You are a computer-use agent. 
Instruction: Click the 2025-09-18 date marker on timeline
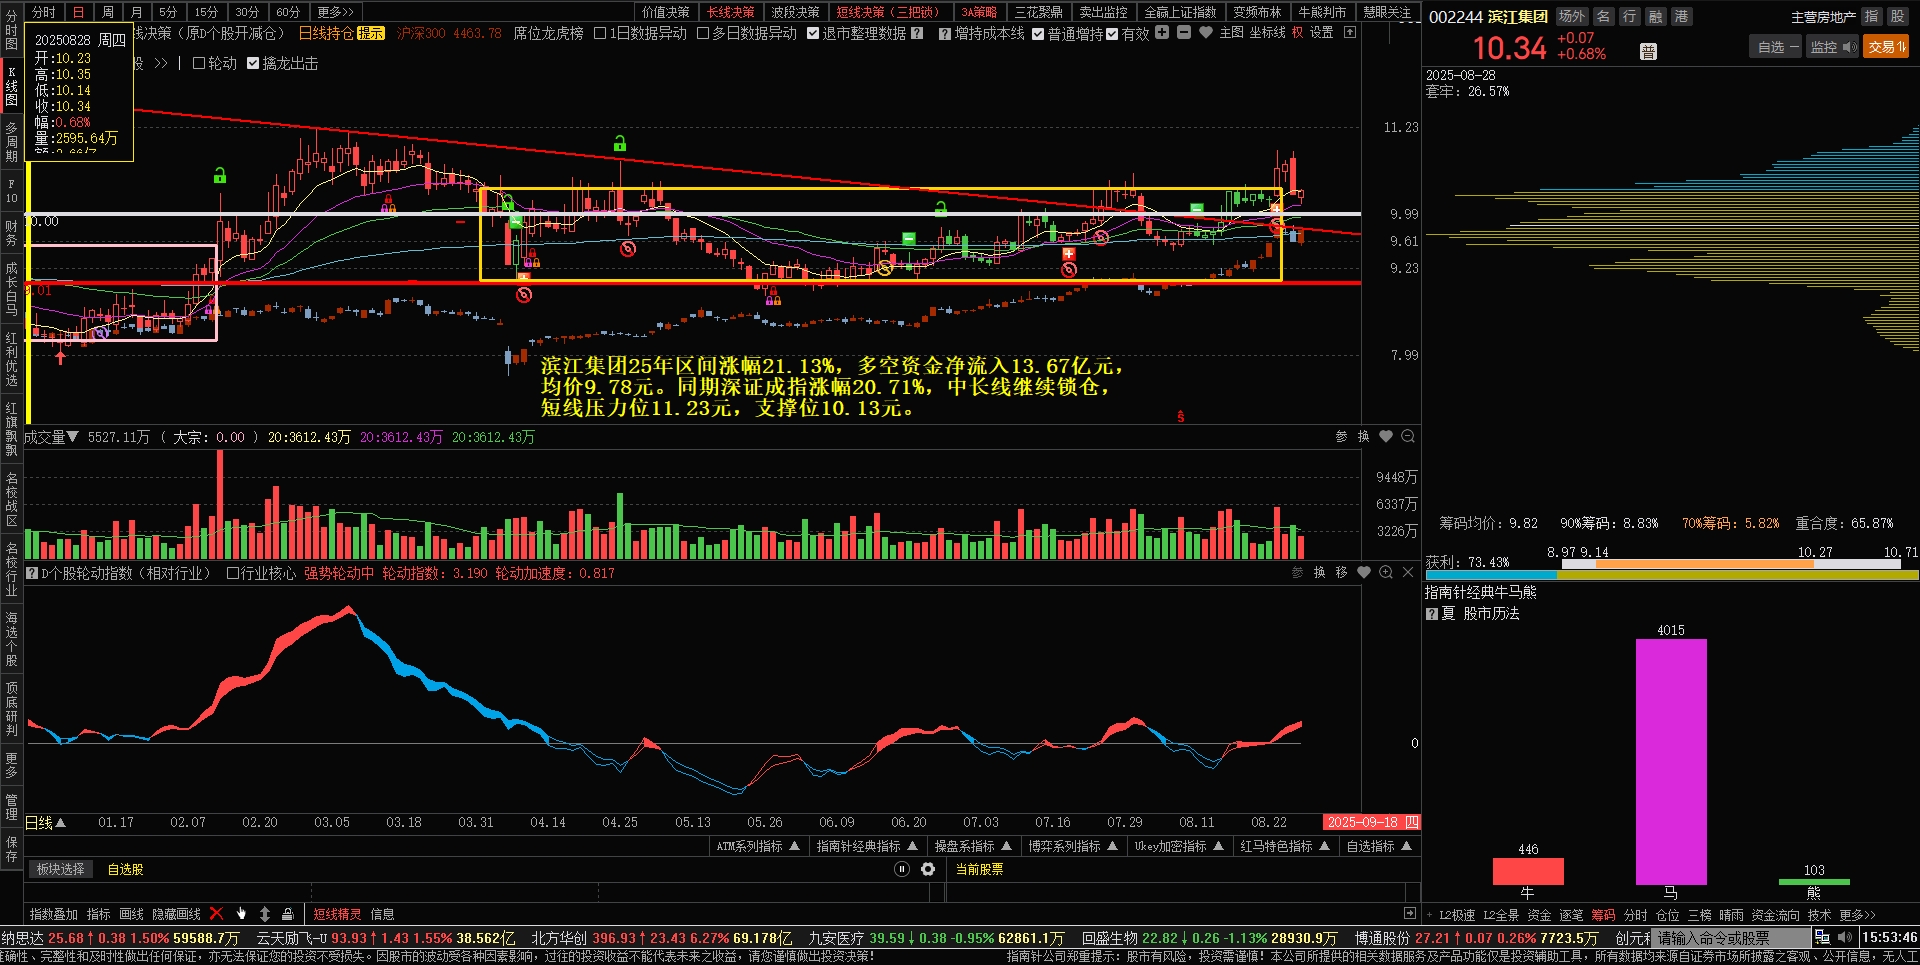pos(1372,822)
